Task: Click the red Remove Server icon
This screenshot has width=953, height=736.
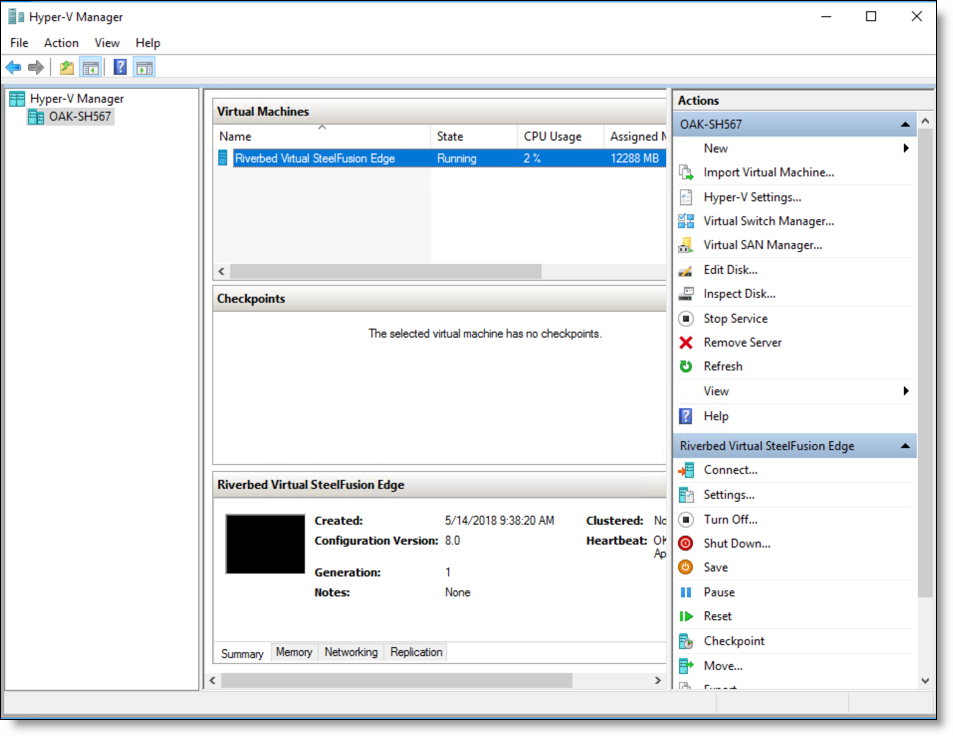Action: tap(686, 343)
